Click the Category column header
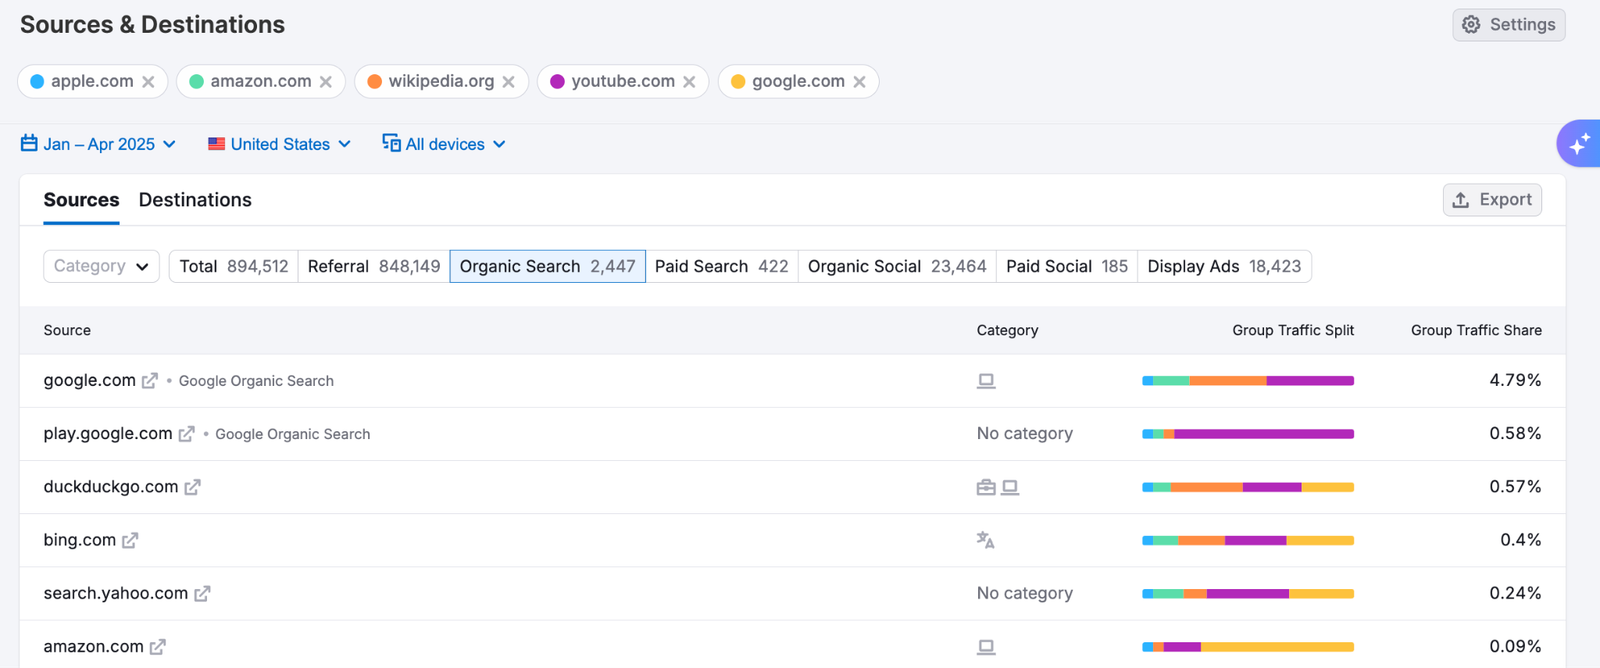1600x668 pixels. click(1007, 330)
